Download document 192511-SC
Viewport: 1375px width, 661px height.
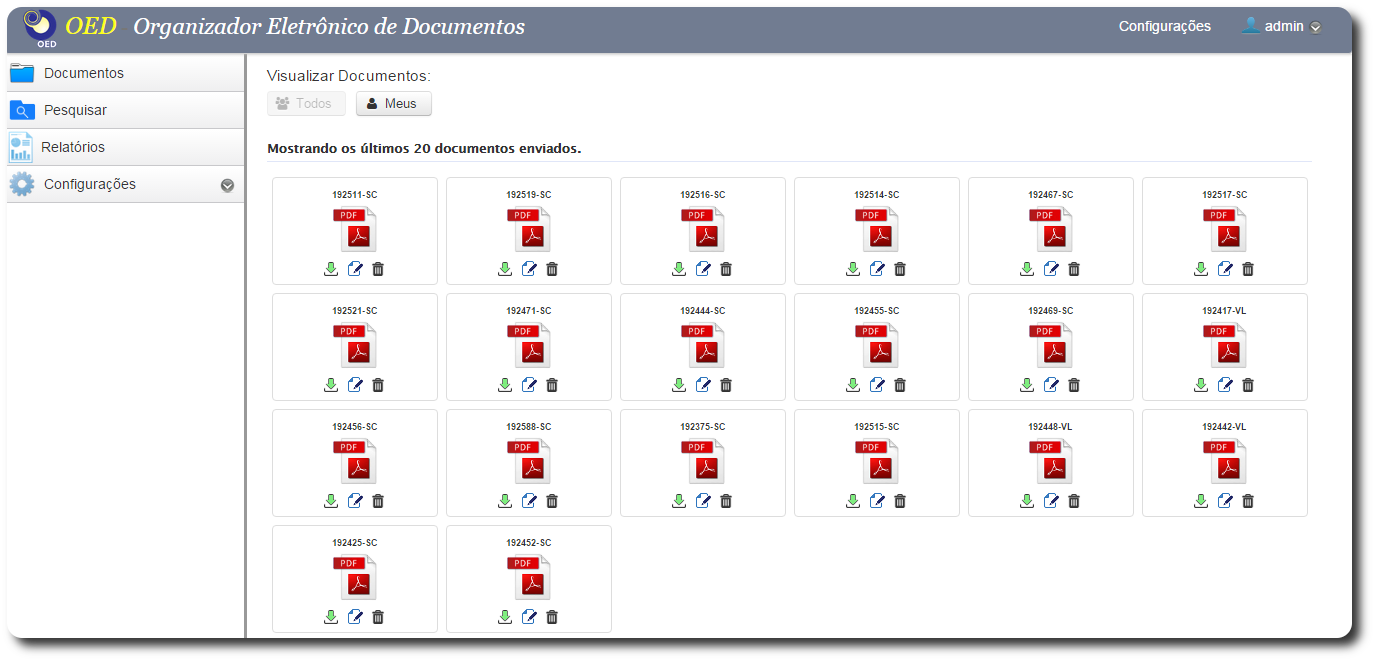coord(331,269)
